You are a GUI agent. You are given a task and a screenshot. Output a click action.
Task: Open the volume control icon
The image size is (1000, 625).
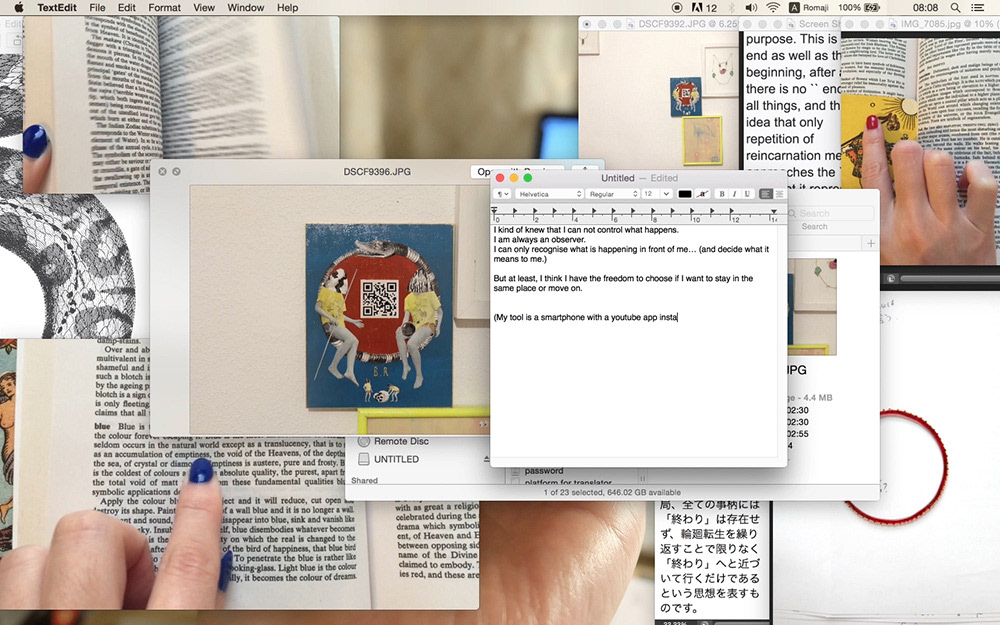pos(751,8)
